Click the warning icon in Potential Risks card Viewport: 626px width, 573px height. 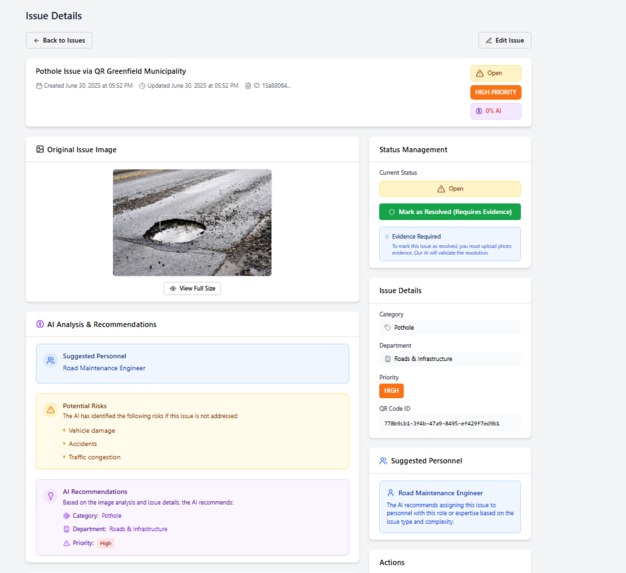tap(51, 410)
